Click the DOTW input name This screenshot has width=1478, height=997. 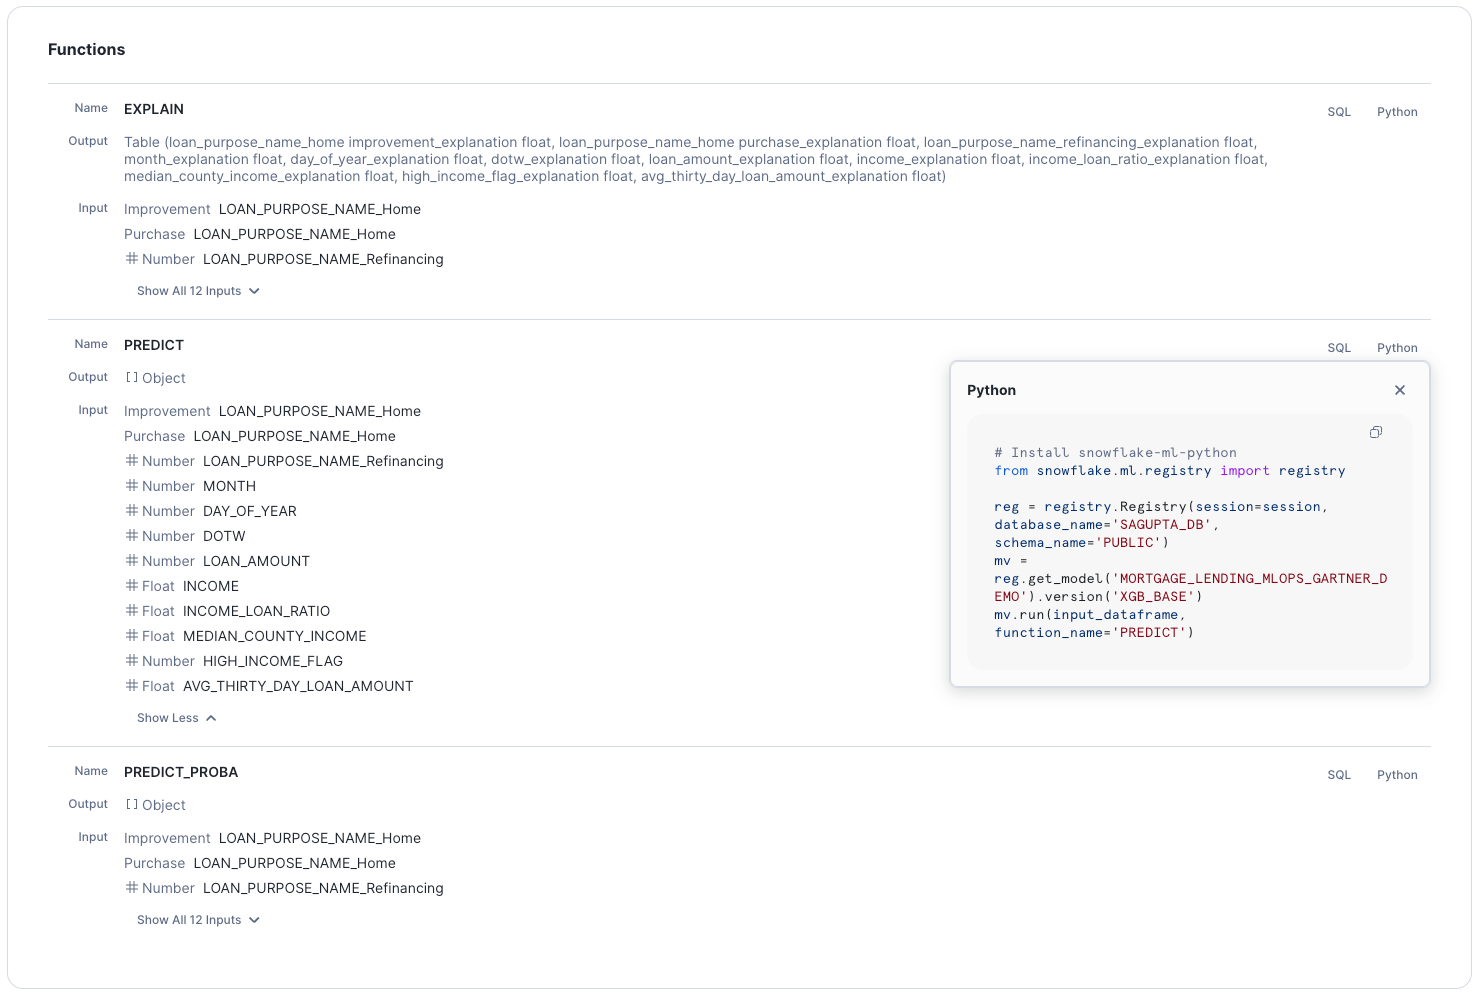click(224, 536)
